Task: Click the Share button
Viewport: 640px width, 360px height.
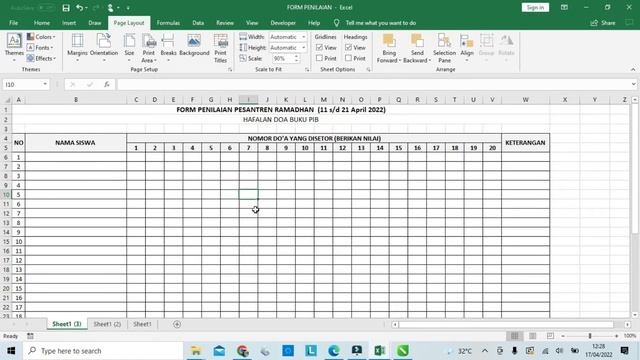Action: pos(603,23)
